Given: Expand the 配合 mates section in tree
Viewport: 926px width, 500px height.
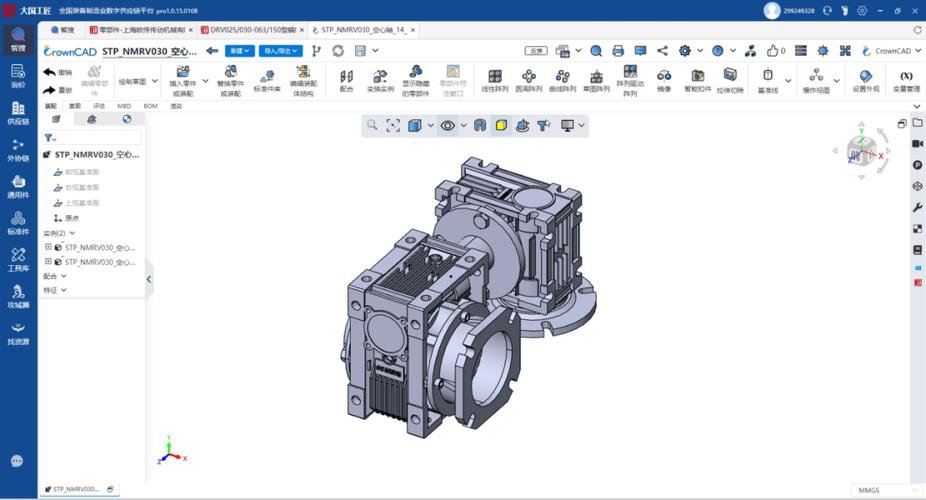Looking at the screenshot, I should 64,276.
